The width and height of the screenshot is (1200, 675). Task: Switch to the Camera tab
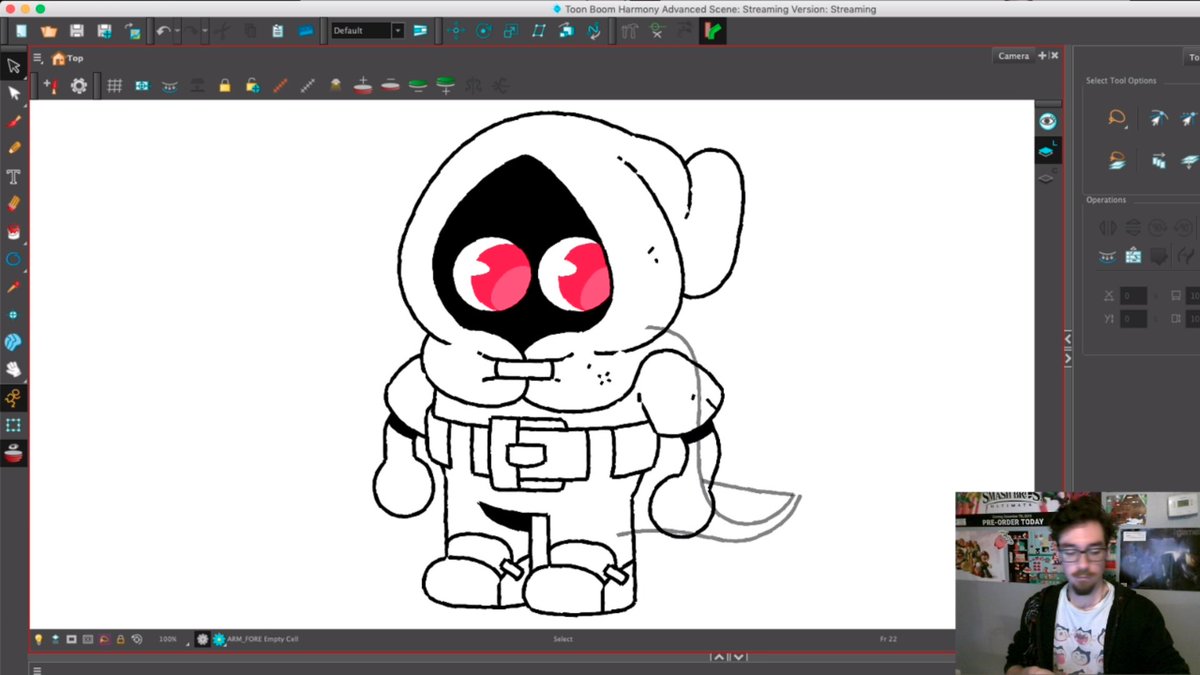[1013, 56]
